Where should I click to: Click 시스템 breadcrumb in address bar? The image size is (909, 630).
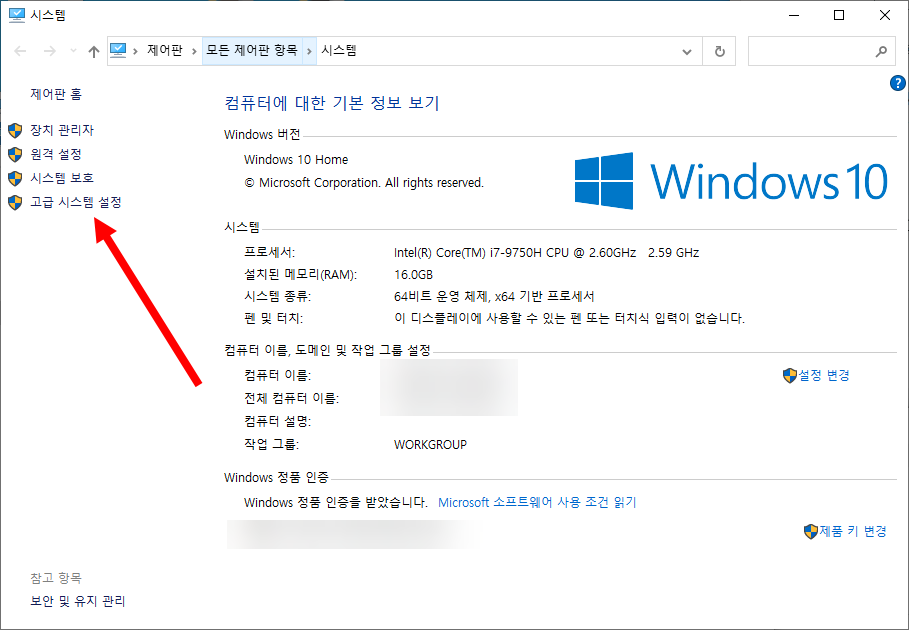click(339, 50)
